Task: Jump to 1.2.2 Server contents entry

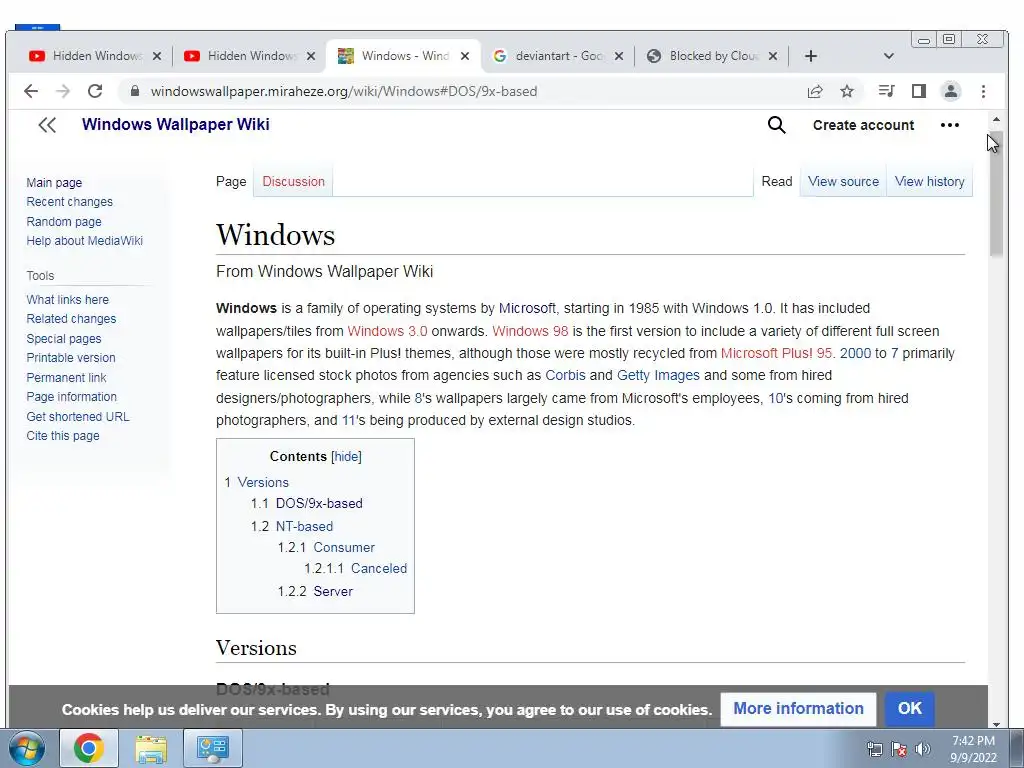Action: (315, 591)
